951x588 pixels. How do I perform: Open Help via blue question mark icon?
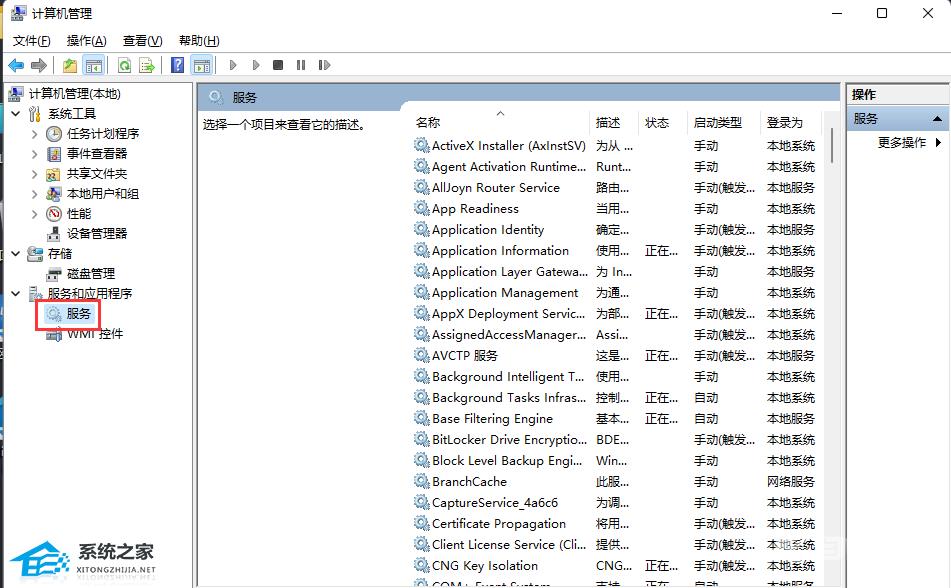177,65
